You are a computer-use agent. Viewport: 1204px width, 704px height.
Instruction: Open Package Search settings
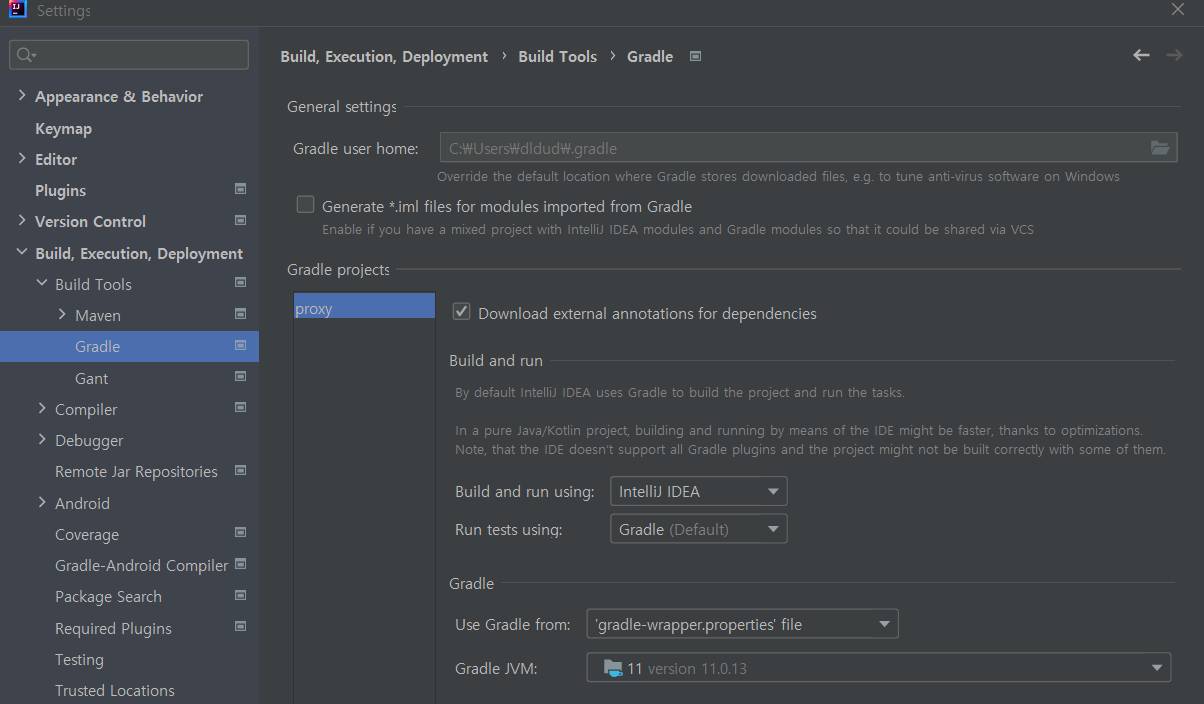pos(108,596)
